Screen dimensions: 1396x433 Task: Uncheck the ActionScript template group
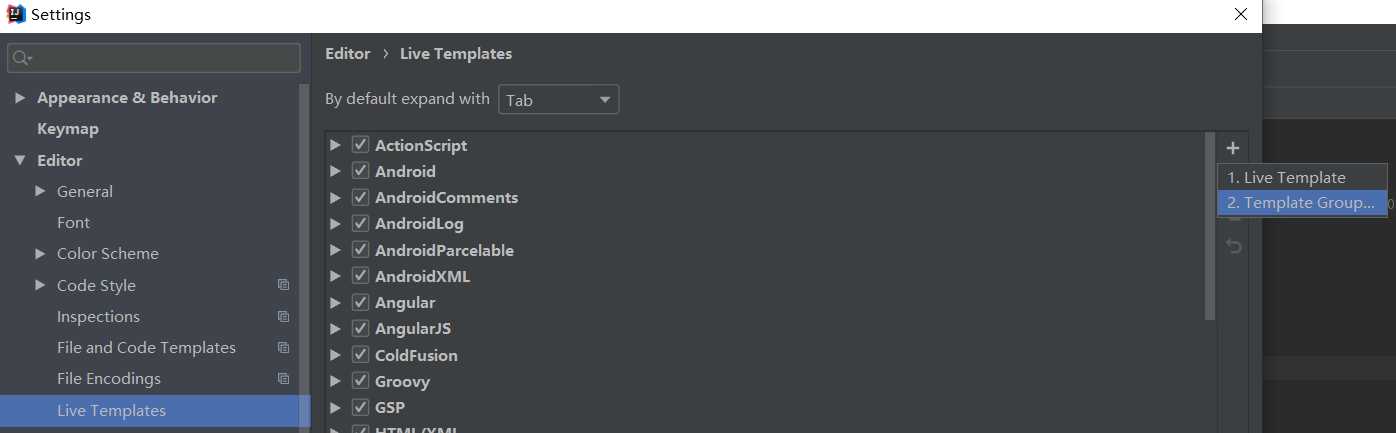[361, 145]
